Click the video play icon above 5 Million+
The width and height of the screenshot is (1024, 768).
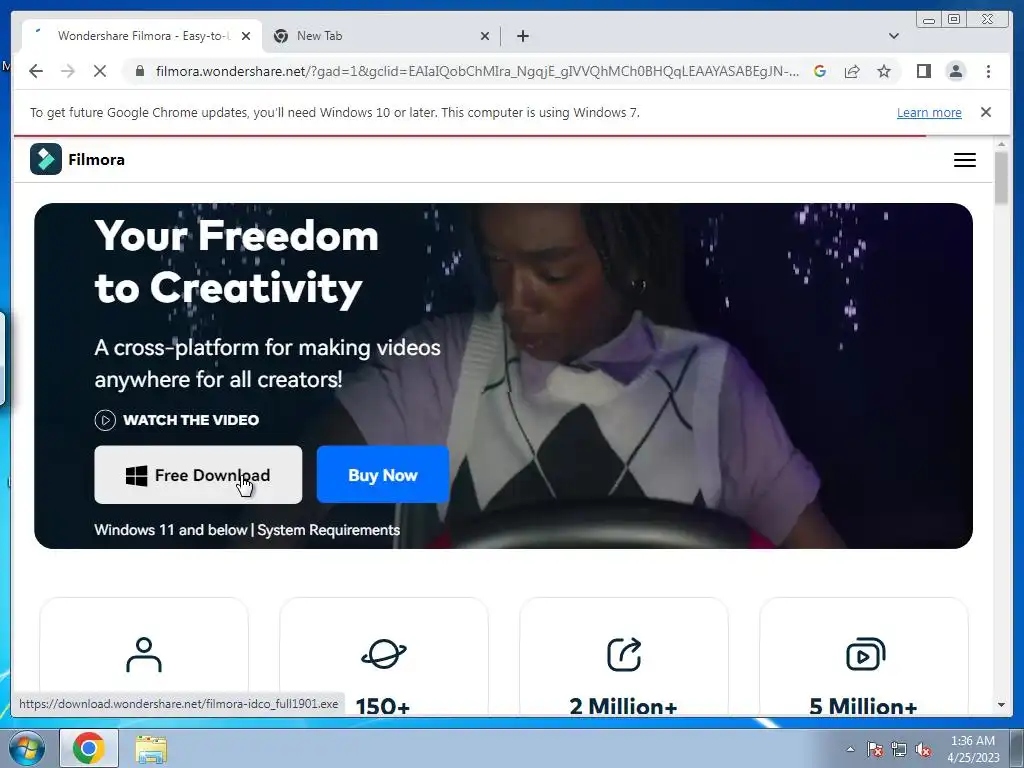pos(865,654)
